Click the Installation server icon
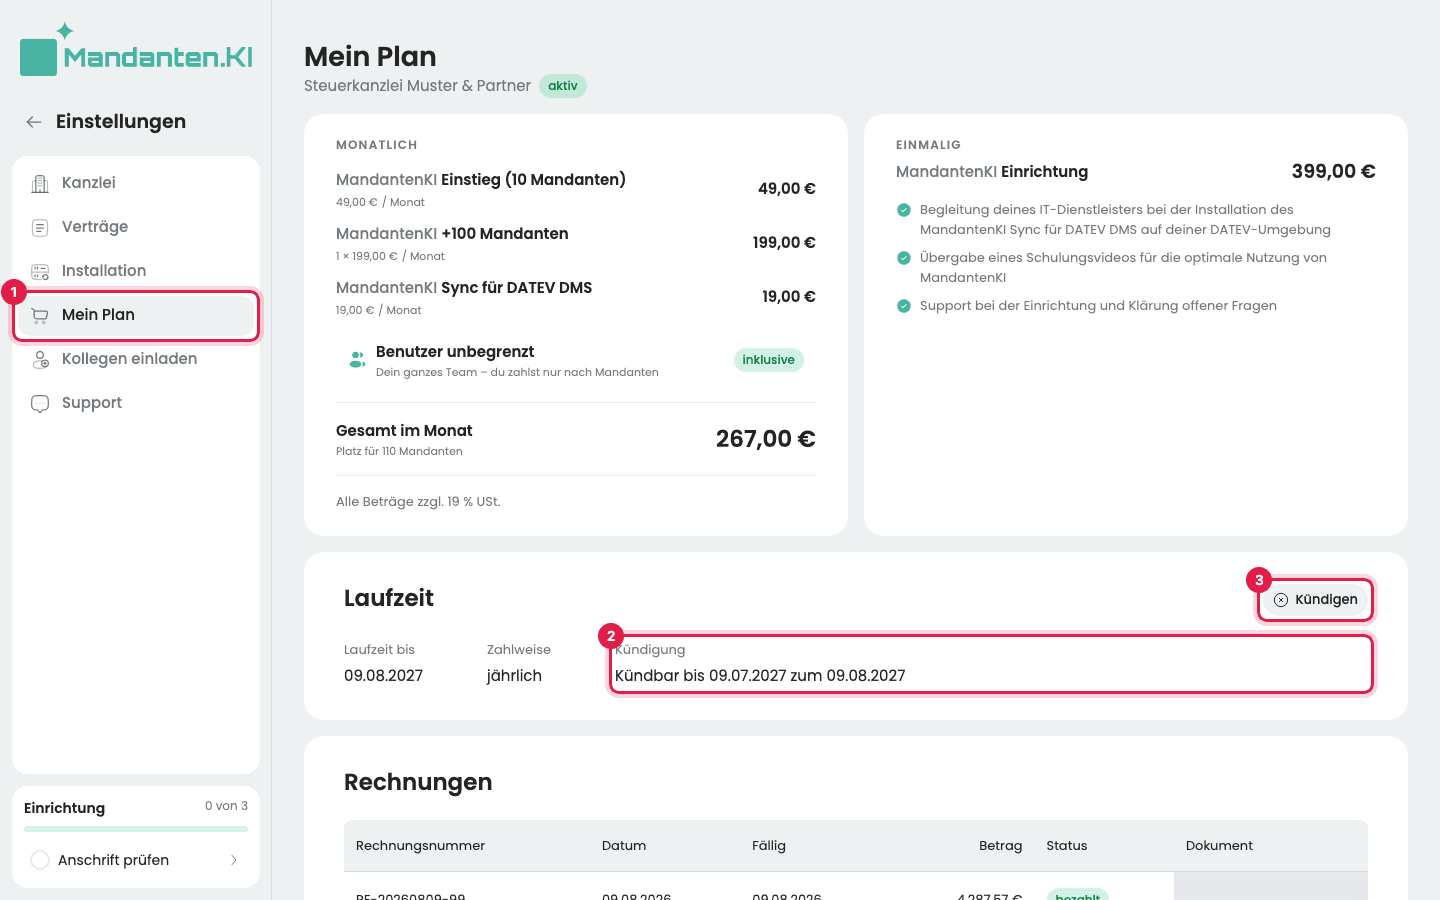1440x900 pixels. click(x=40, y=271)
